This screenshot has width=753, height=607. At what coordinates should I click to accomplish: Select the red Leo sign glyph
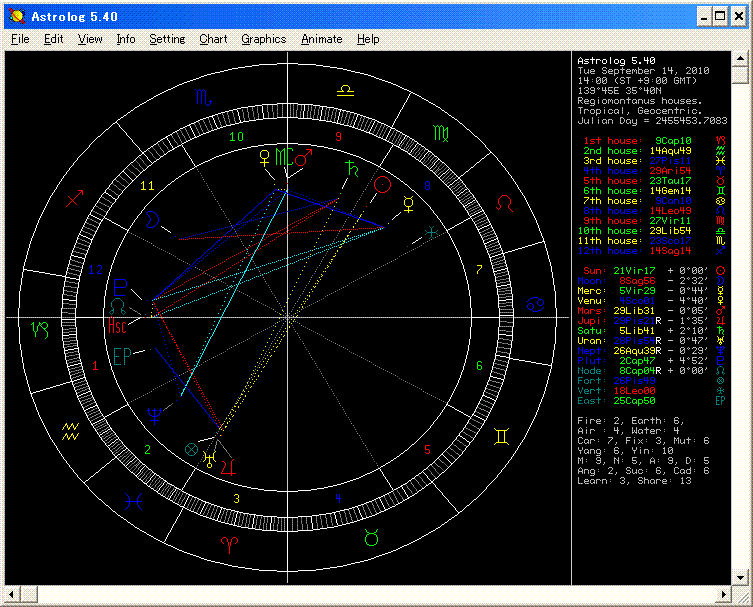coord(504,202)
